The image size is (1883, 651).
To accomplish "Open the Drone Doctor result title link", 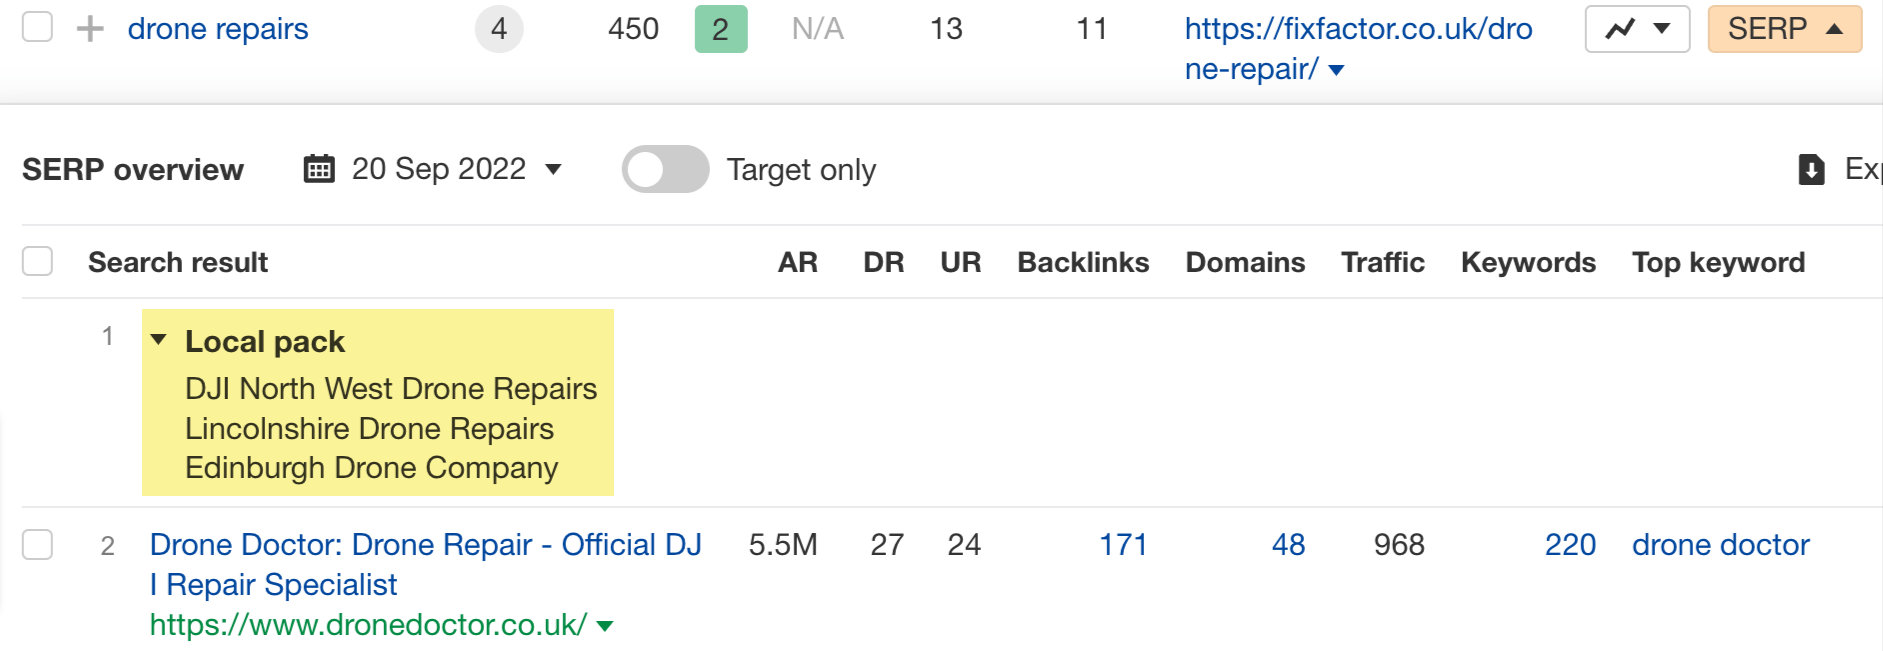I will pyautogui.click(x=426, y=545).
